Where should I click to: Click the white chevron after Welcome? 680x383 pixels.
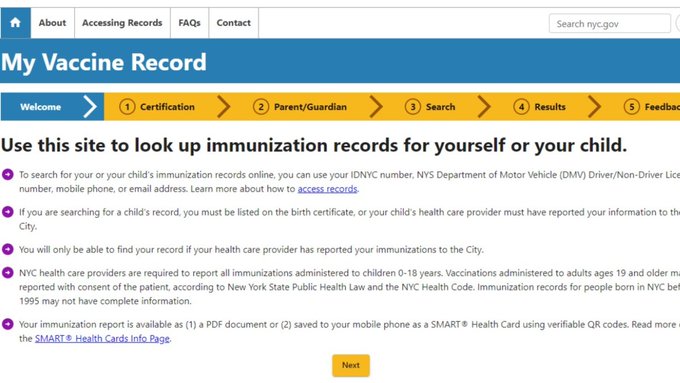point(90,107)
